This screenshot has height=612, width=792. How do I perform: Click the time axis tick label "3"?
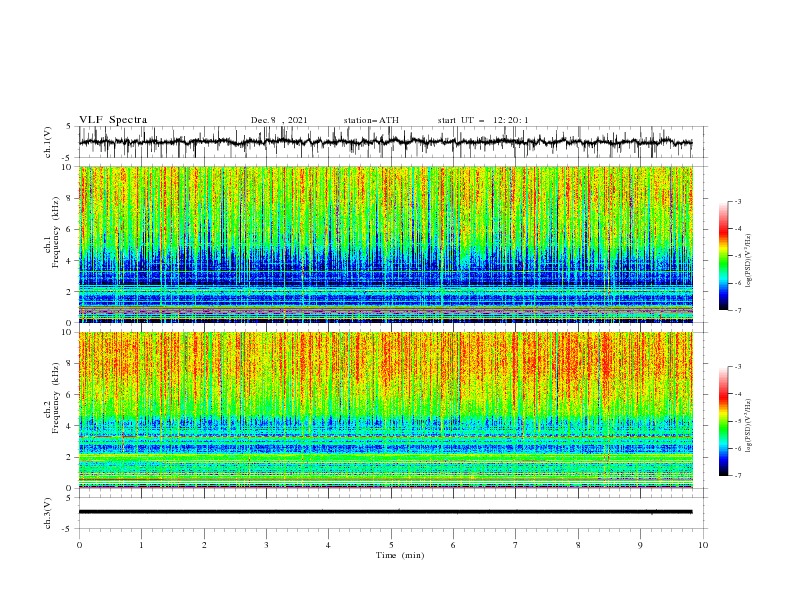coord(266,545)
